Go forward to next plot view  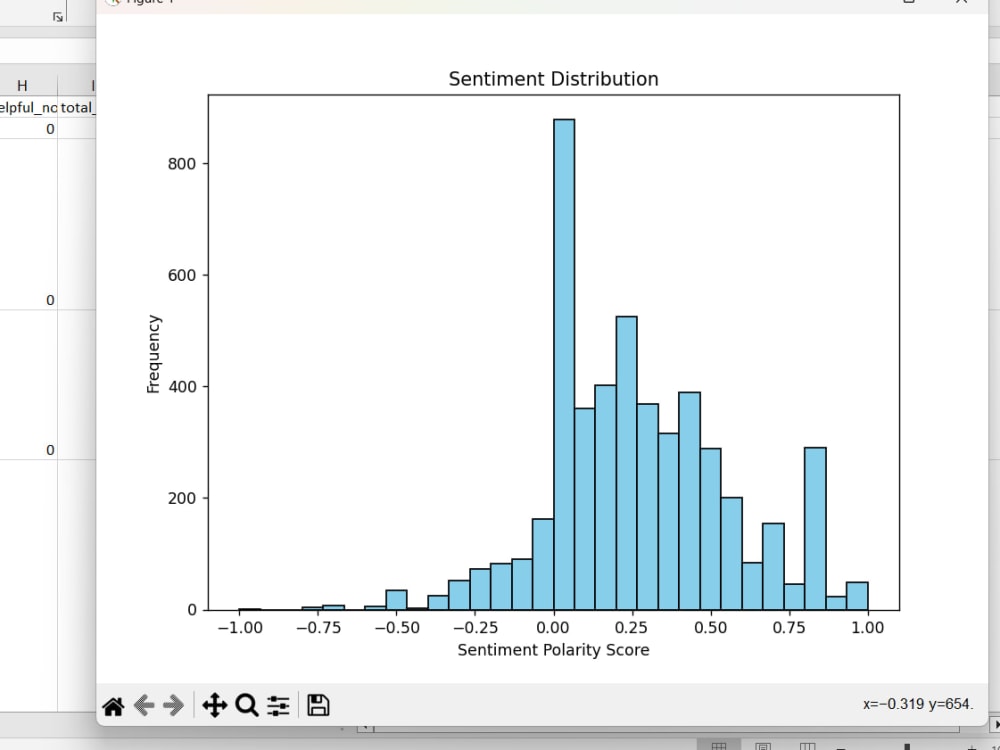point(173,705)
